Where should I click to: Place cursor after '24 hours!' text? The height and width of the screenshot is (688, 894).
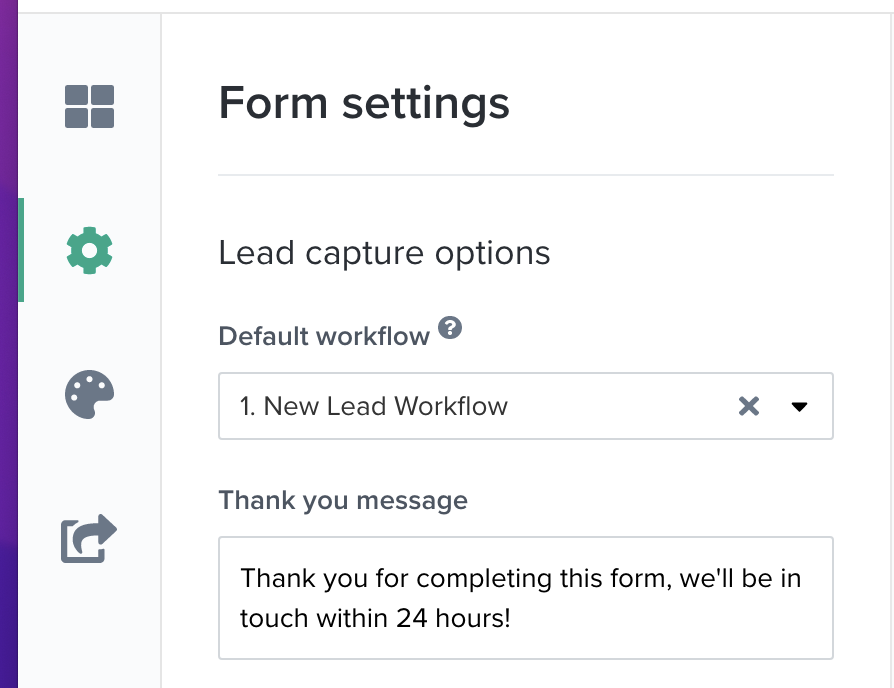tap(512, 618)
